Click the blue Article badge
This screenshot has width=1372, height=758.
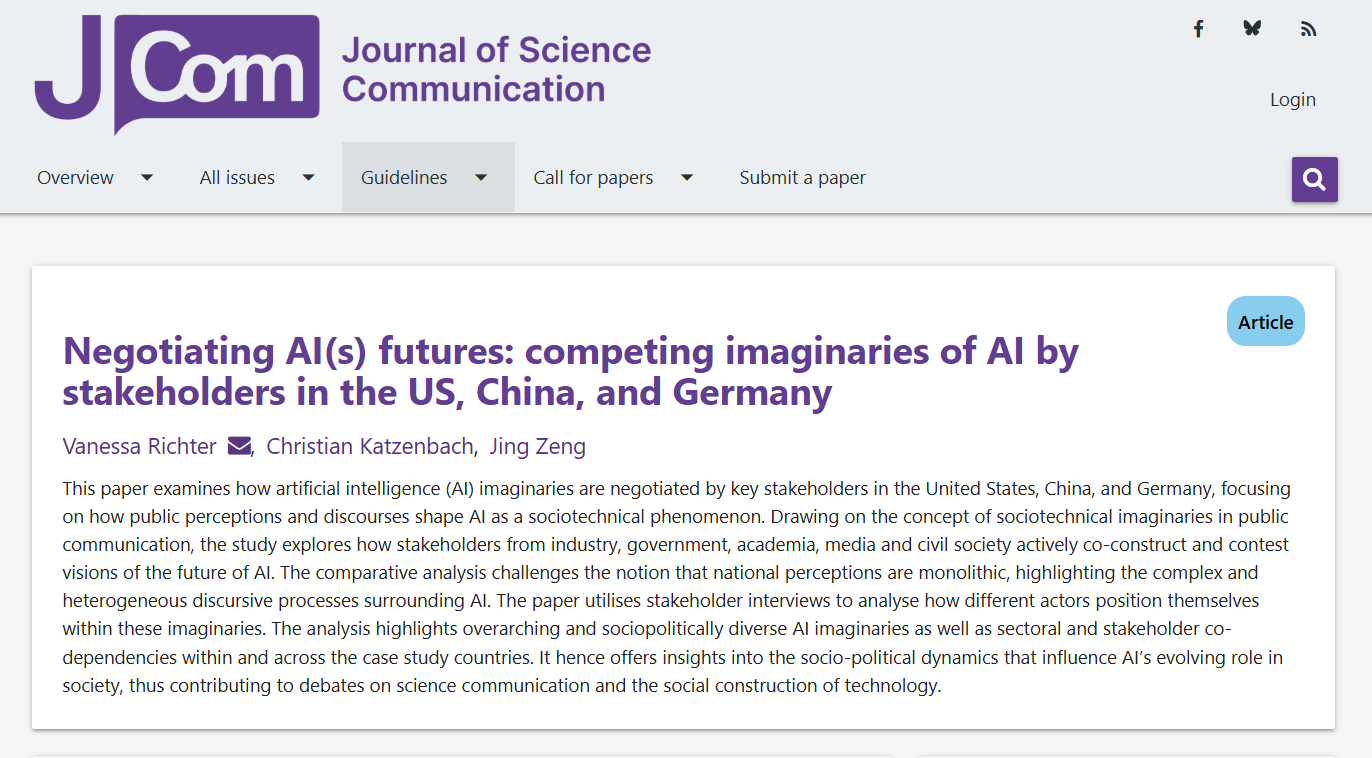1265,322
